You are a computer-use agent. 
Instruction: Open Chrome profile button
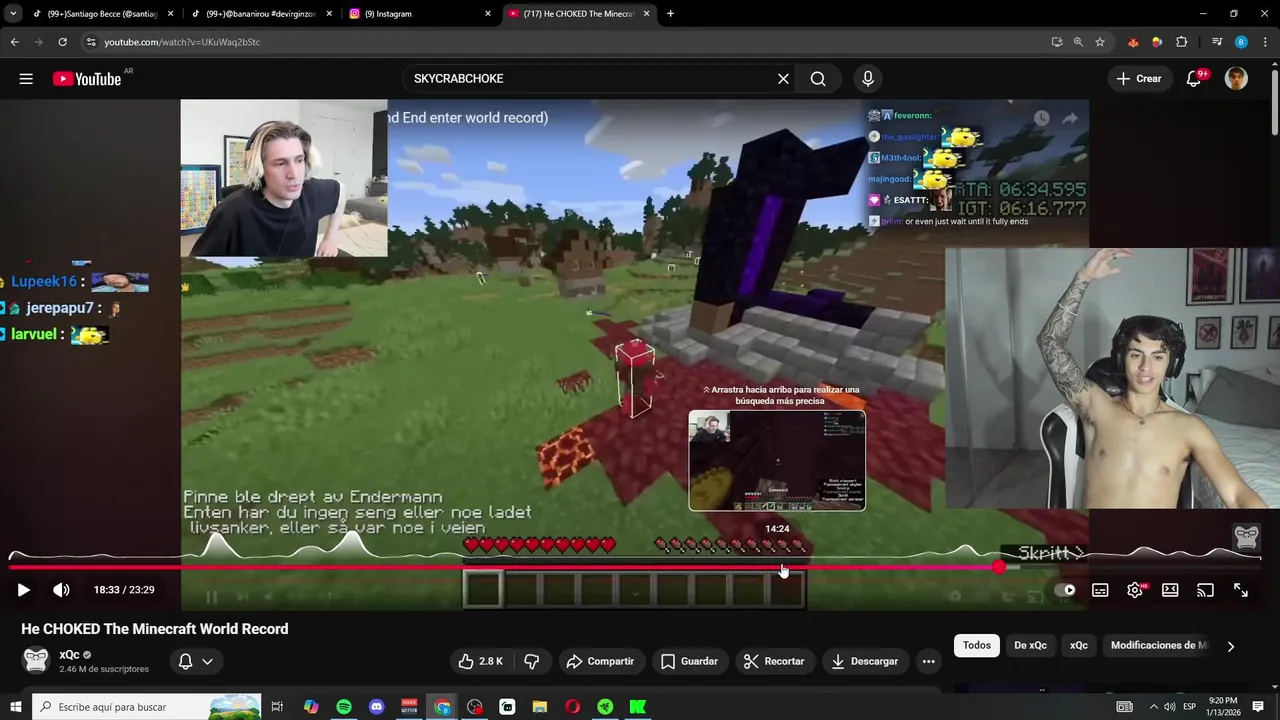(x=1241, y=42)
